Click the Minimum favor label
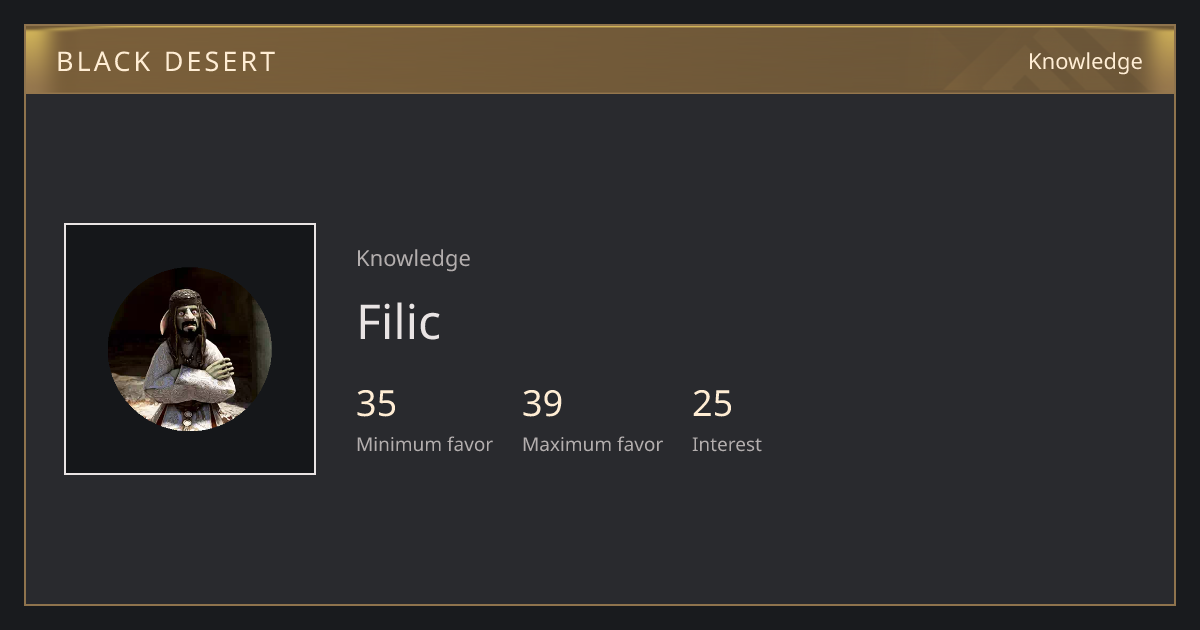This screenshot has width=1200, height=630. 424,445
